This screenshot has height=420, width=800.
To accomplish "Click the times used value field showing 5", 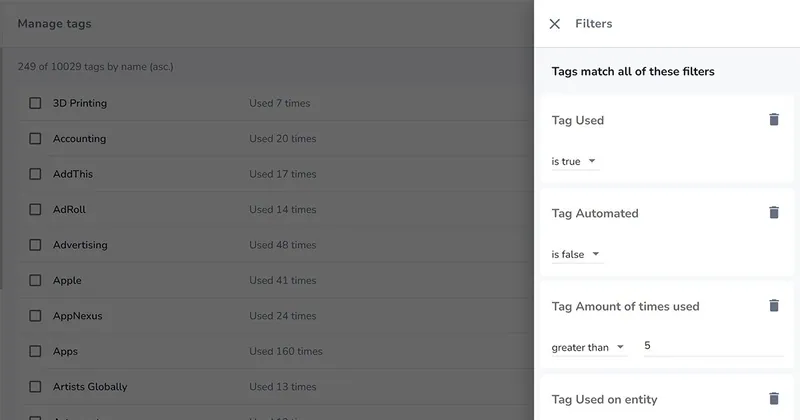I will click(713, 346).
